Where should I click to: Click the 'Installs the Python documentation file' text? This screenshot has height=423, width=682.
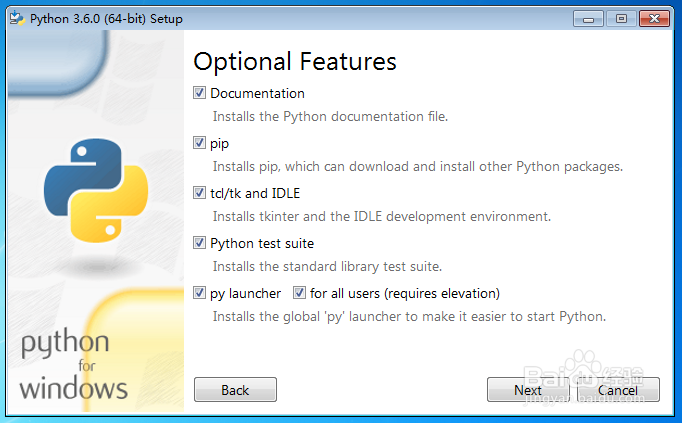[x=330, y=116]
